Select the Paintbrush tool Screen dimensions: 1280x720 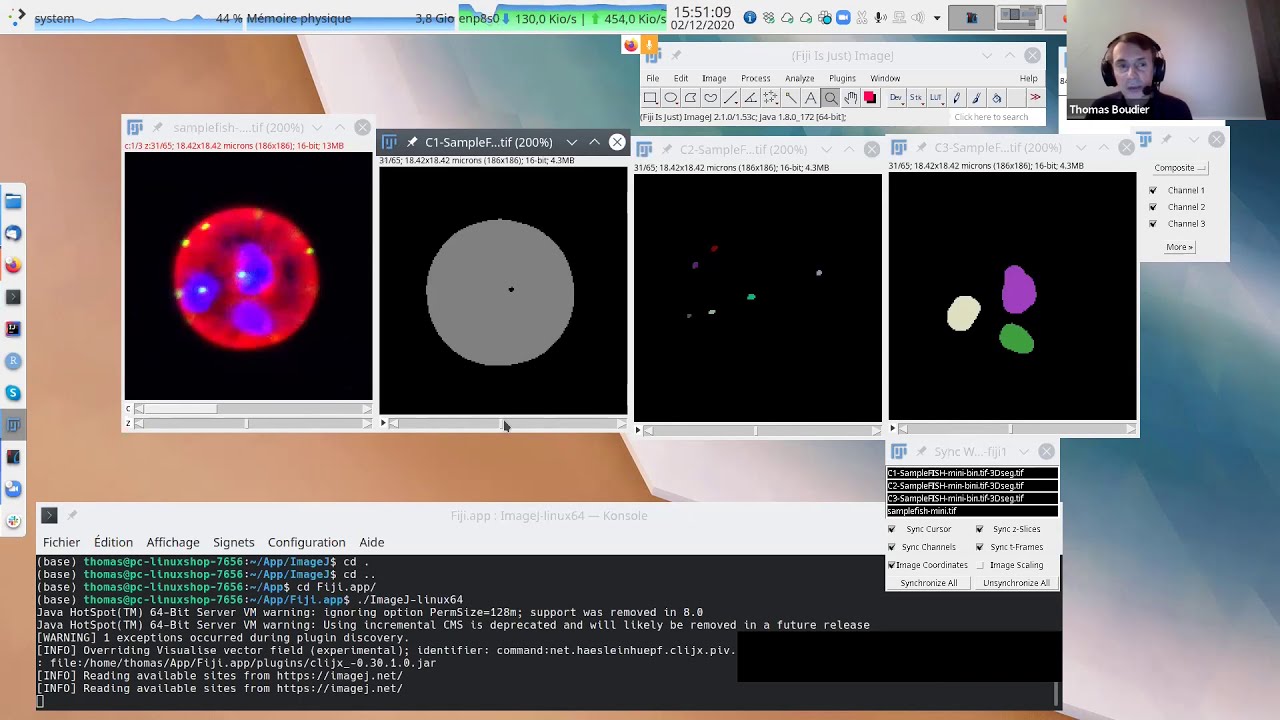point(976,98)
